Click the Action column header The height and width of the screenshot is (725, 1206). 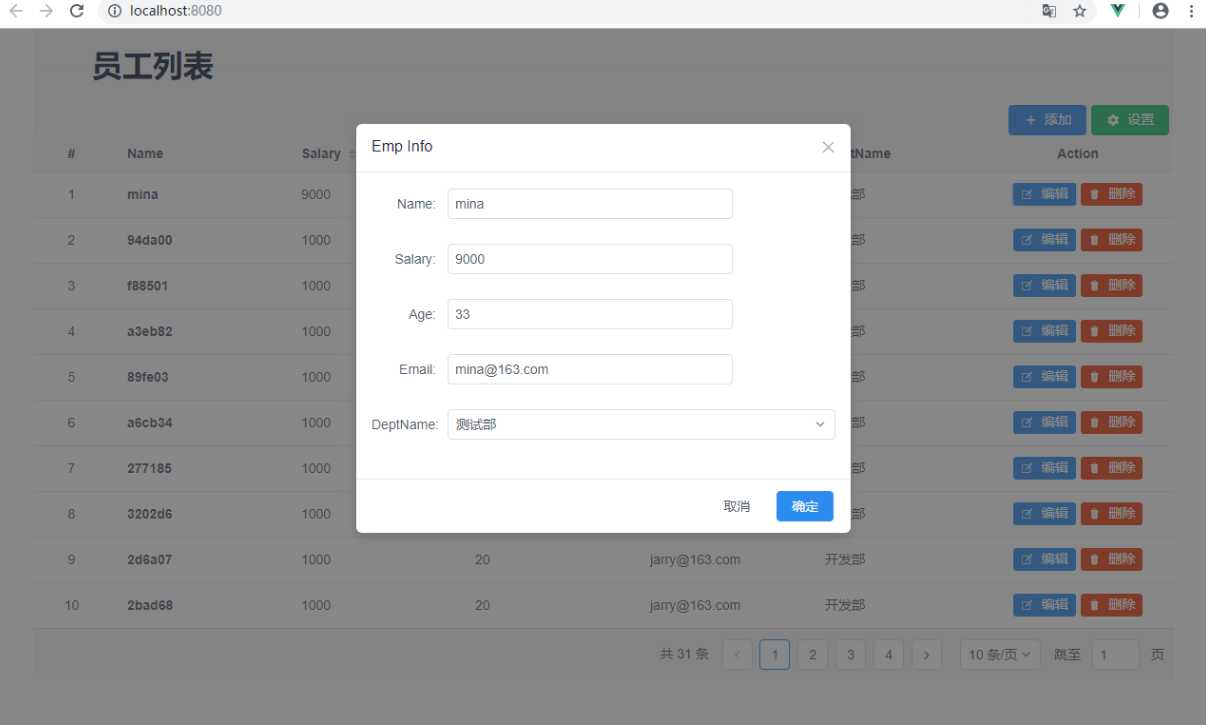coord(1078,154)
